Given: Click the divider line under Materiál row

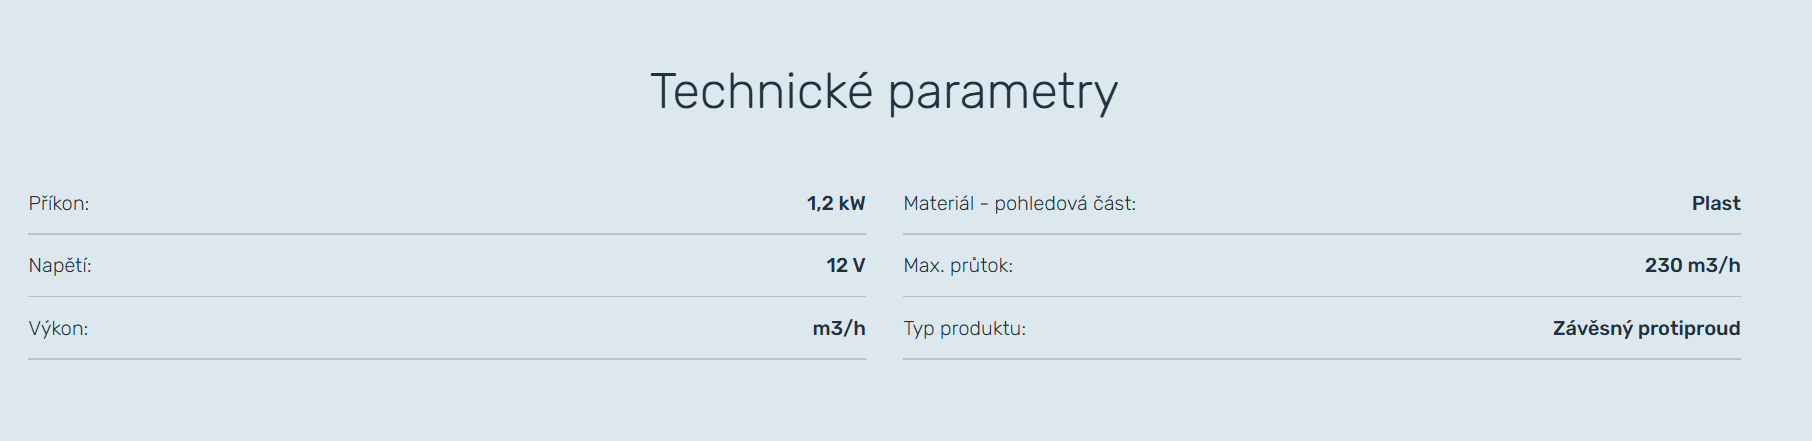Looking at the screenshot, I should point(1321,234).
